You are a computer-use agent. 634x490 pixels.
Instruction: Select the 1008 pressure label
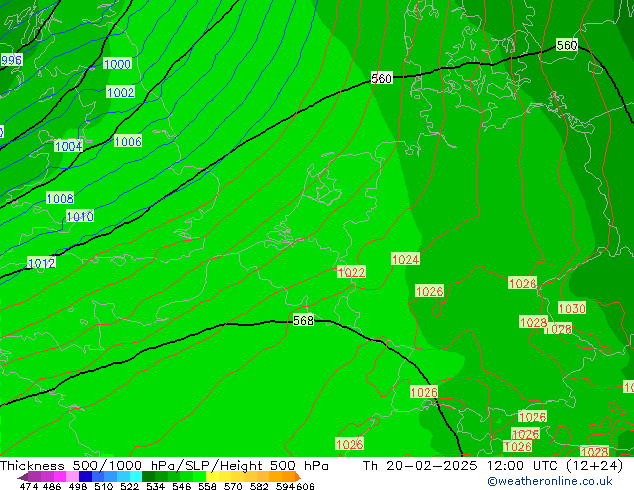(60, 198)
